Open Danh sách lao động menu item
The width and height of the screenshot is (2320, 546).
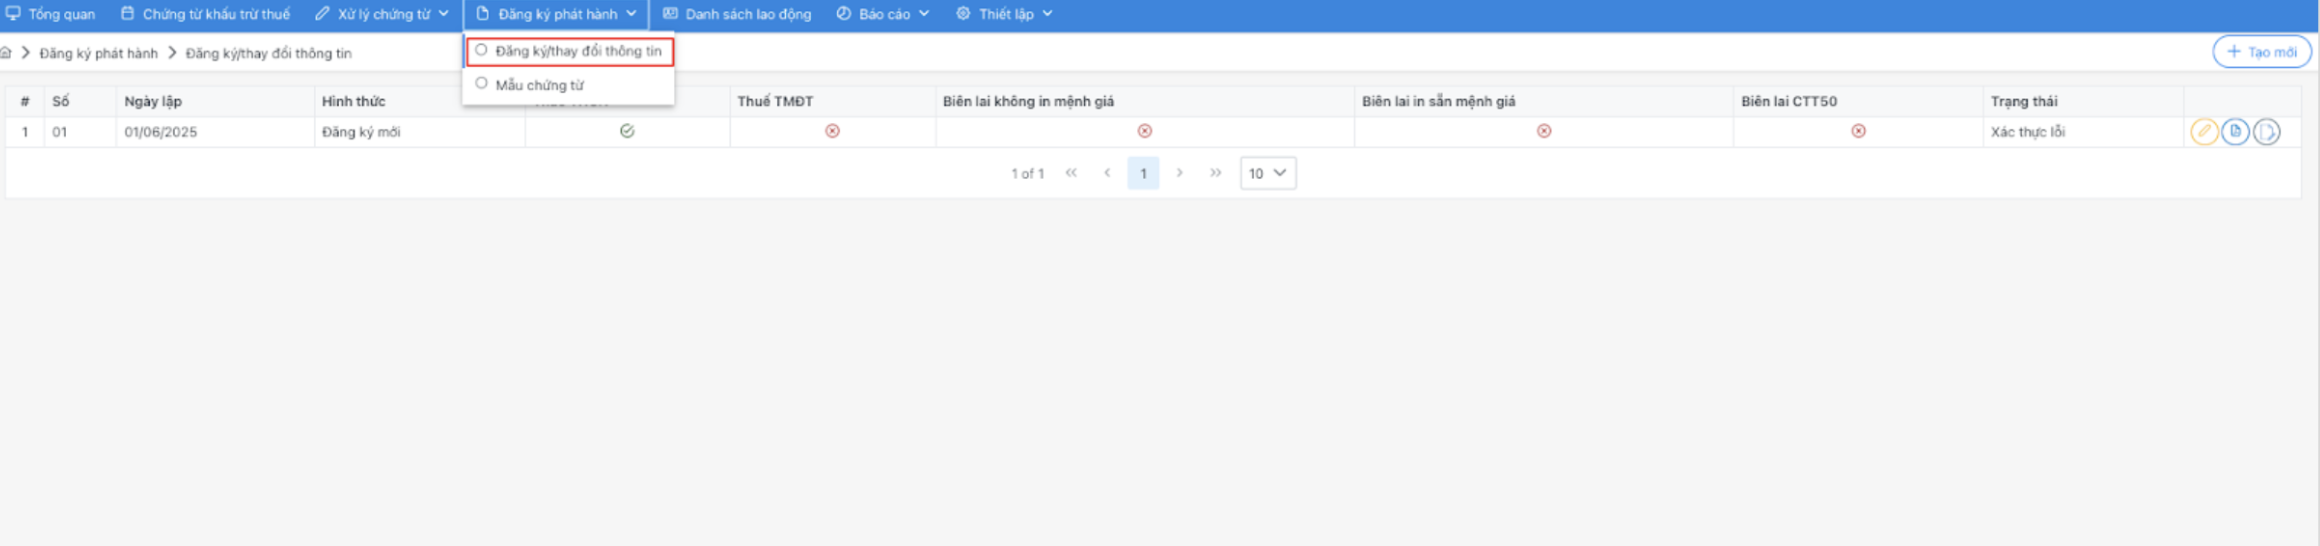pos(737,14)
